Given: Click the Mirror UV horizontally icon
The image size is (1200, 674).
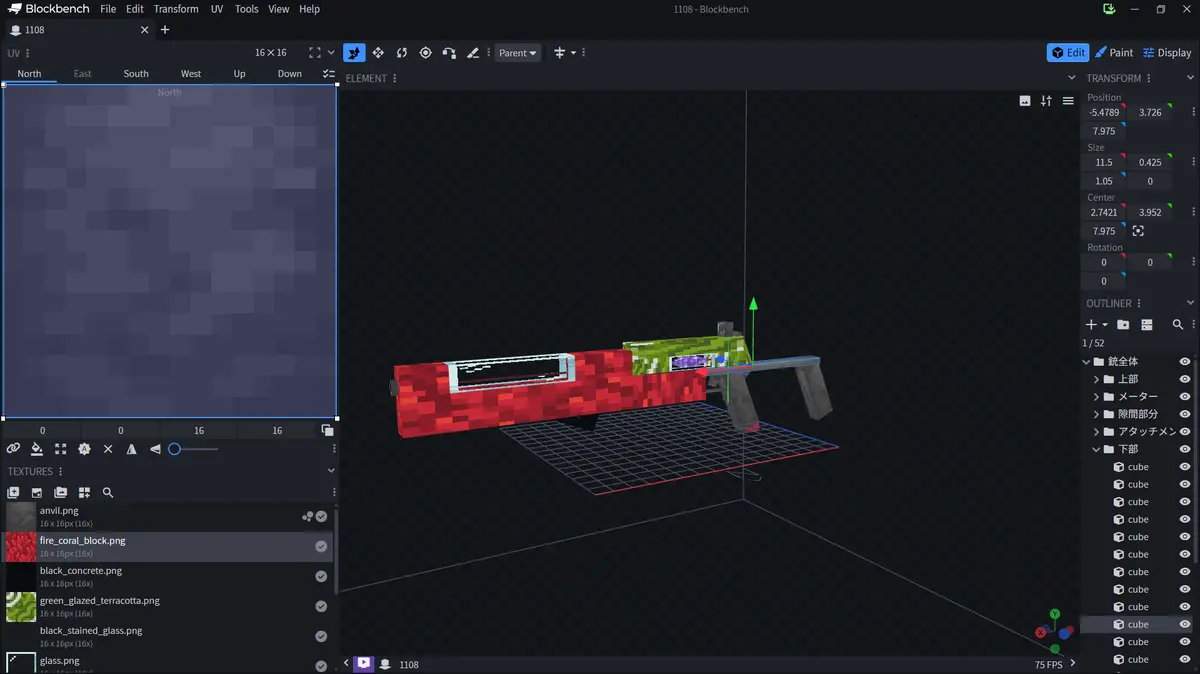Looking at the screenshot, I should (x=131, y=450).
